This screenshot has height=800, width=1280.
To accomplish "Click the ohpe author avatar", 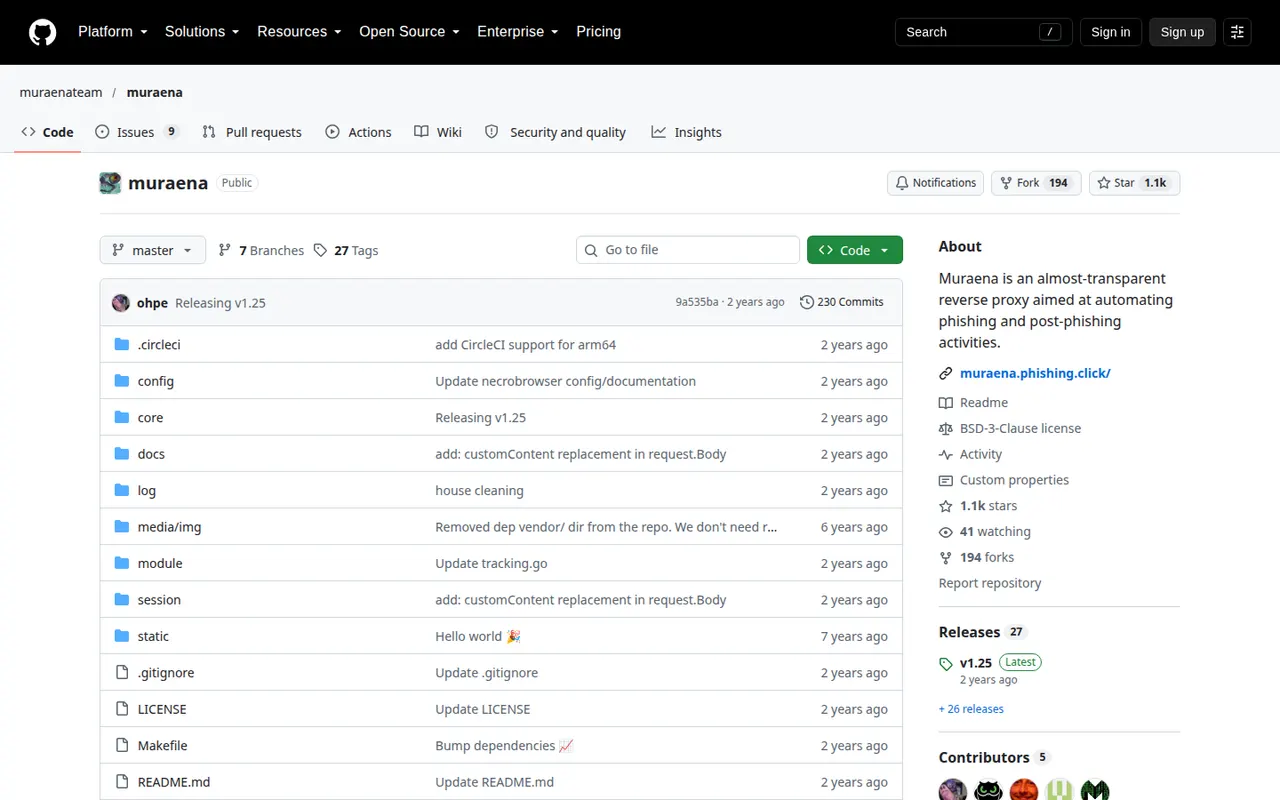I will coord(121,302).
